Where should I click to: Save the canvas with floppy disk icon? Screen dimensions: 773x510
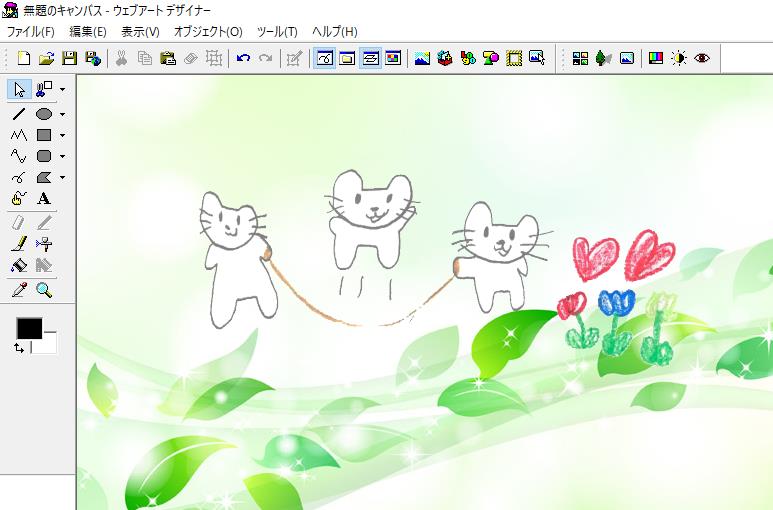pyautogui.click(x=70, y=58)
